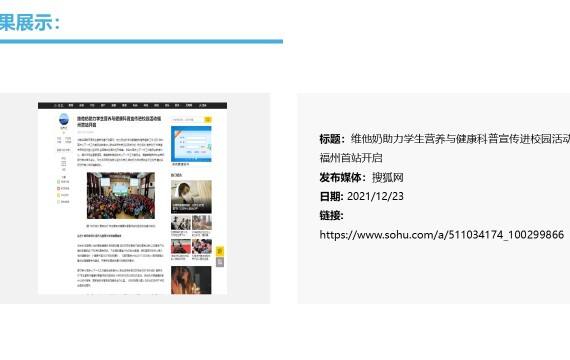Click the 维他奶 title text line
Screen dimensions: 570x360
[x=460, y=139]
